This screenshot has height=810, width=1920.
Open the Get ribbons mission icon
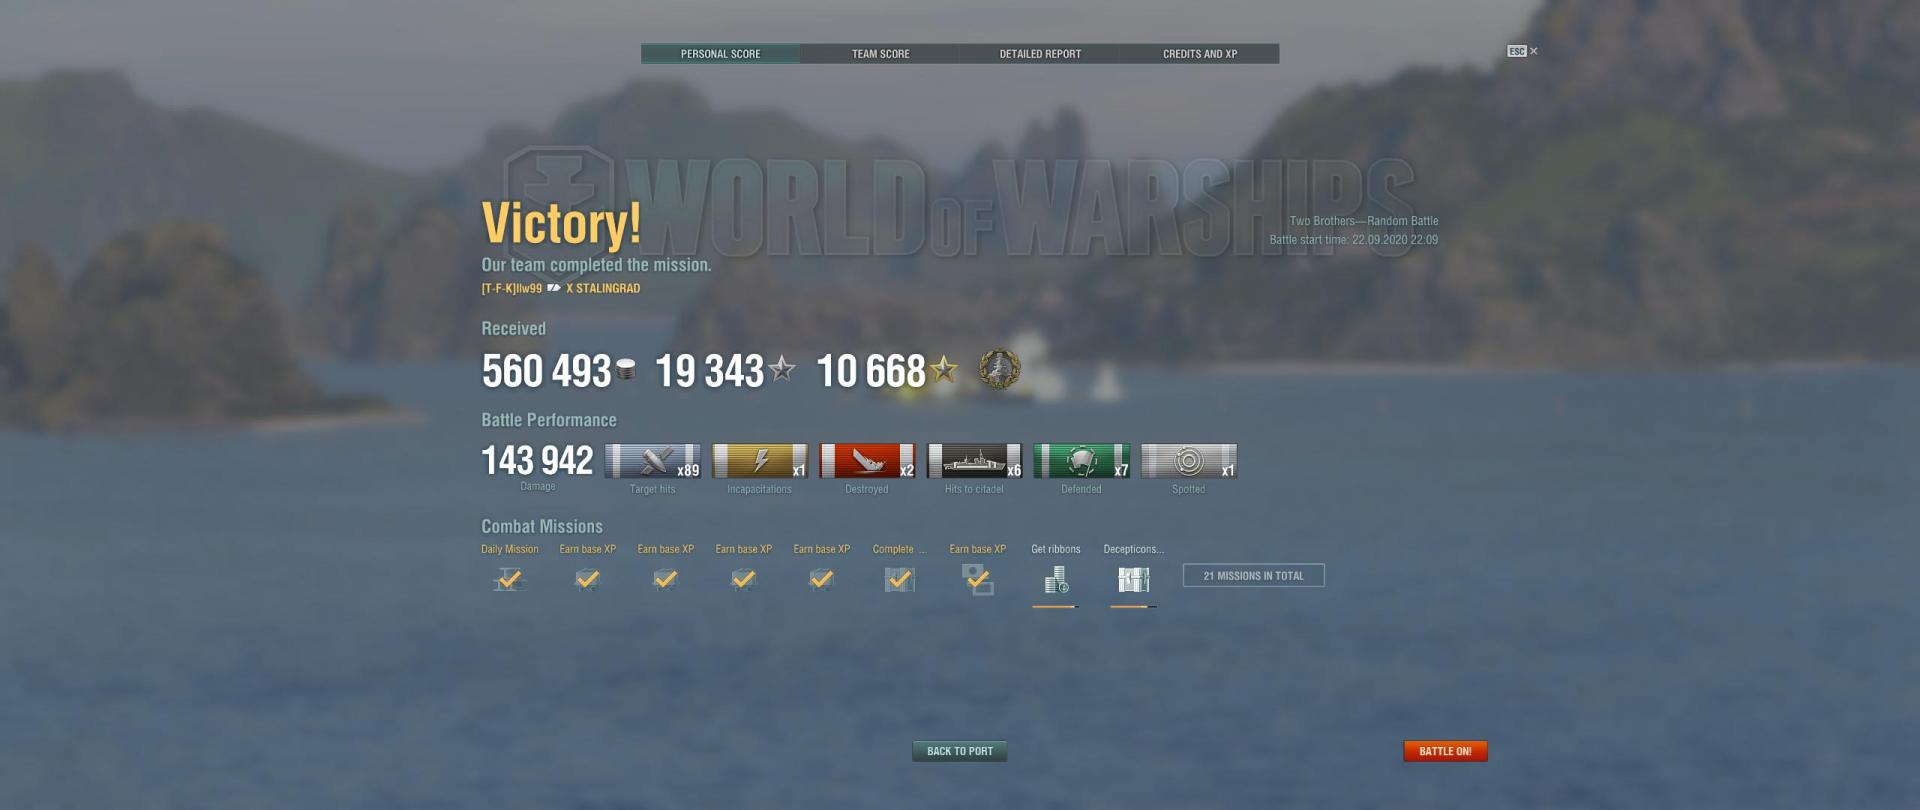1056,580
